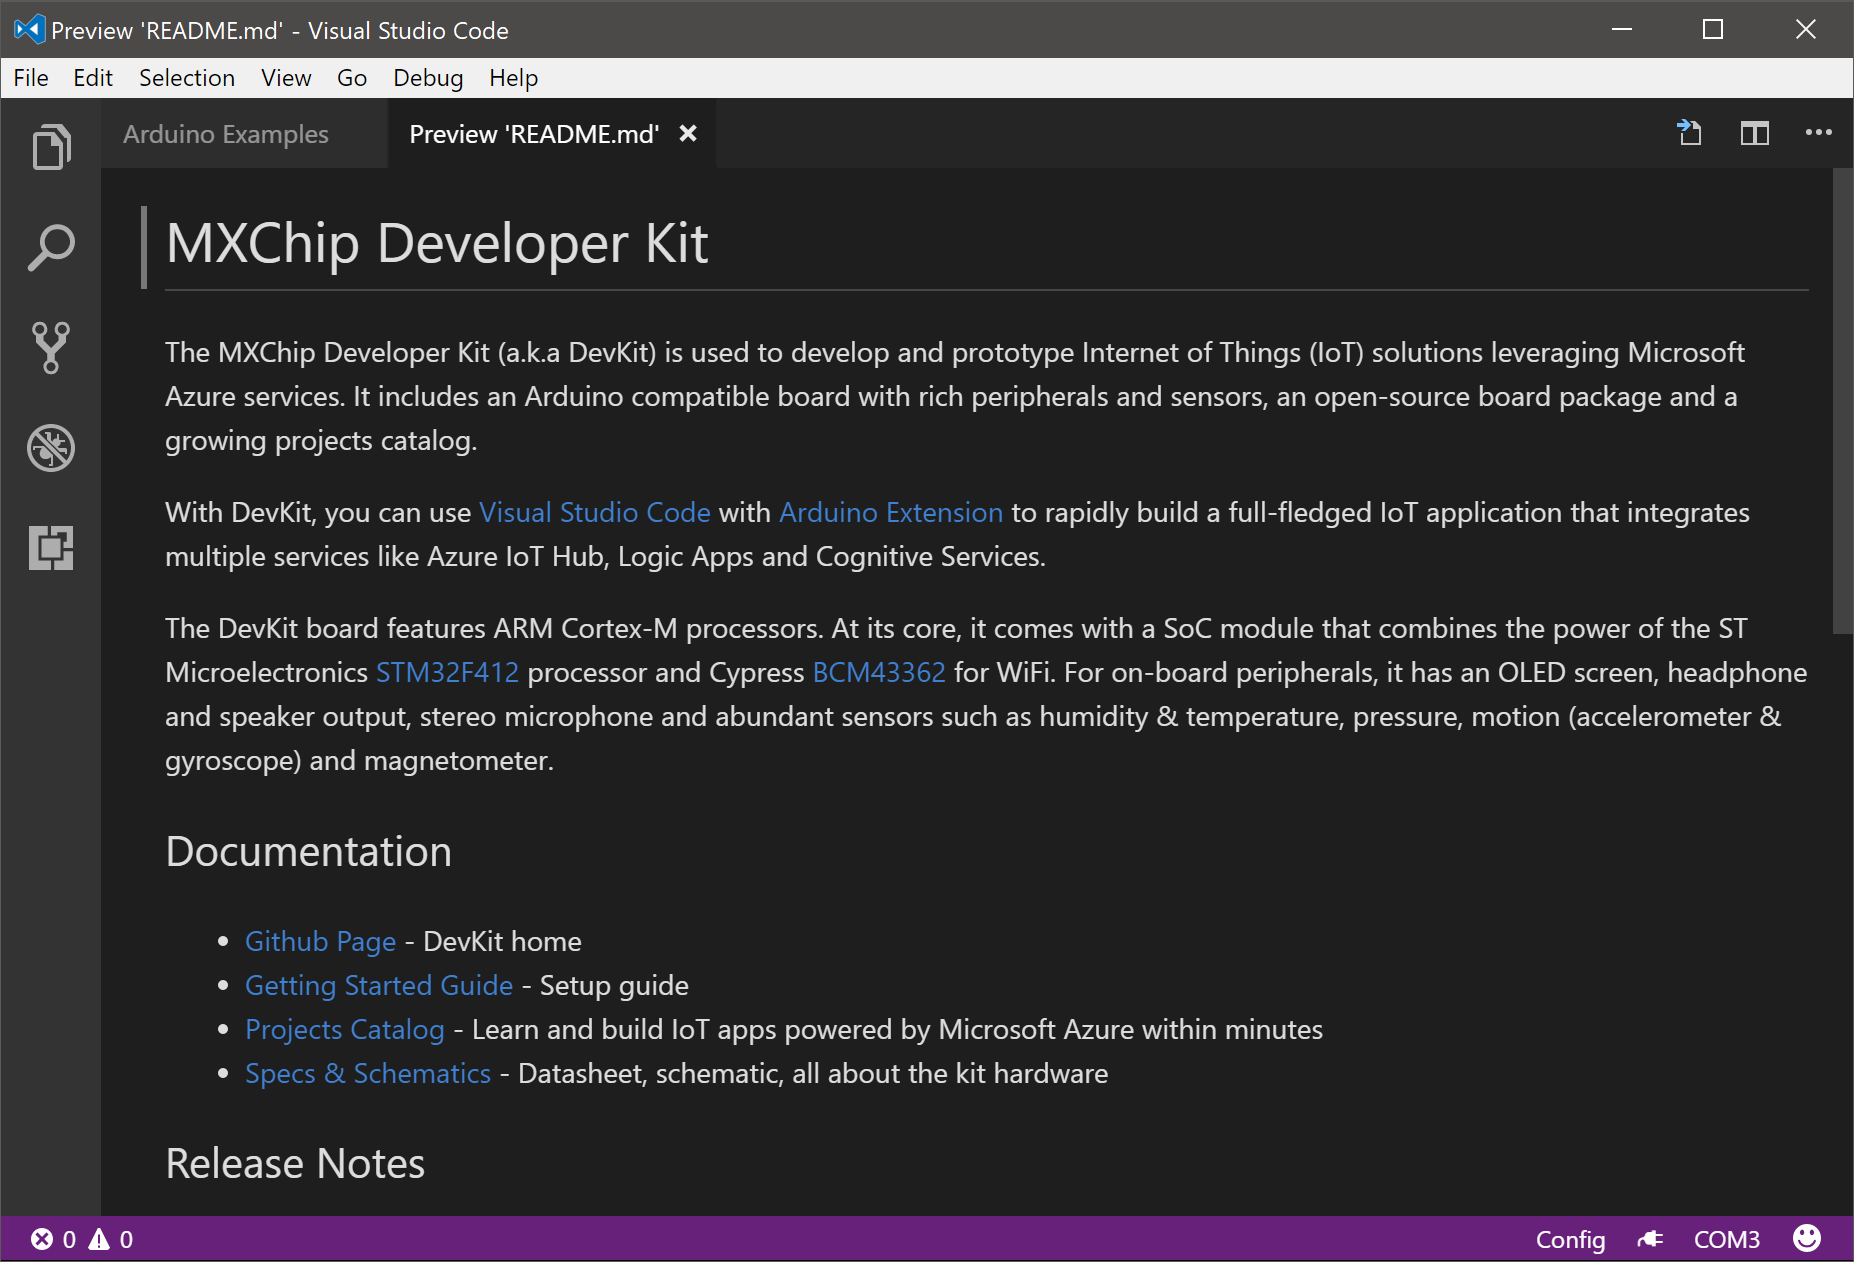The height and width of the screenshot is (1262, 1854).
Task: Click the Release Notes heading
Action: [295, 1163]
